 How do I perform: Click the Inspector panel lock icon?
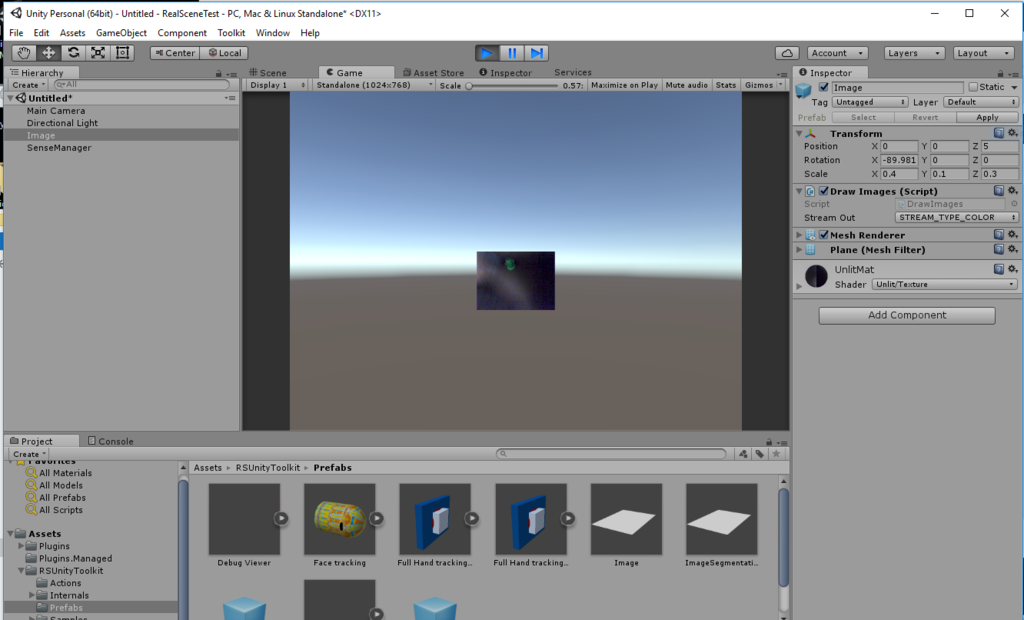1000,74
